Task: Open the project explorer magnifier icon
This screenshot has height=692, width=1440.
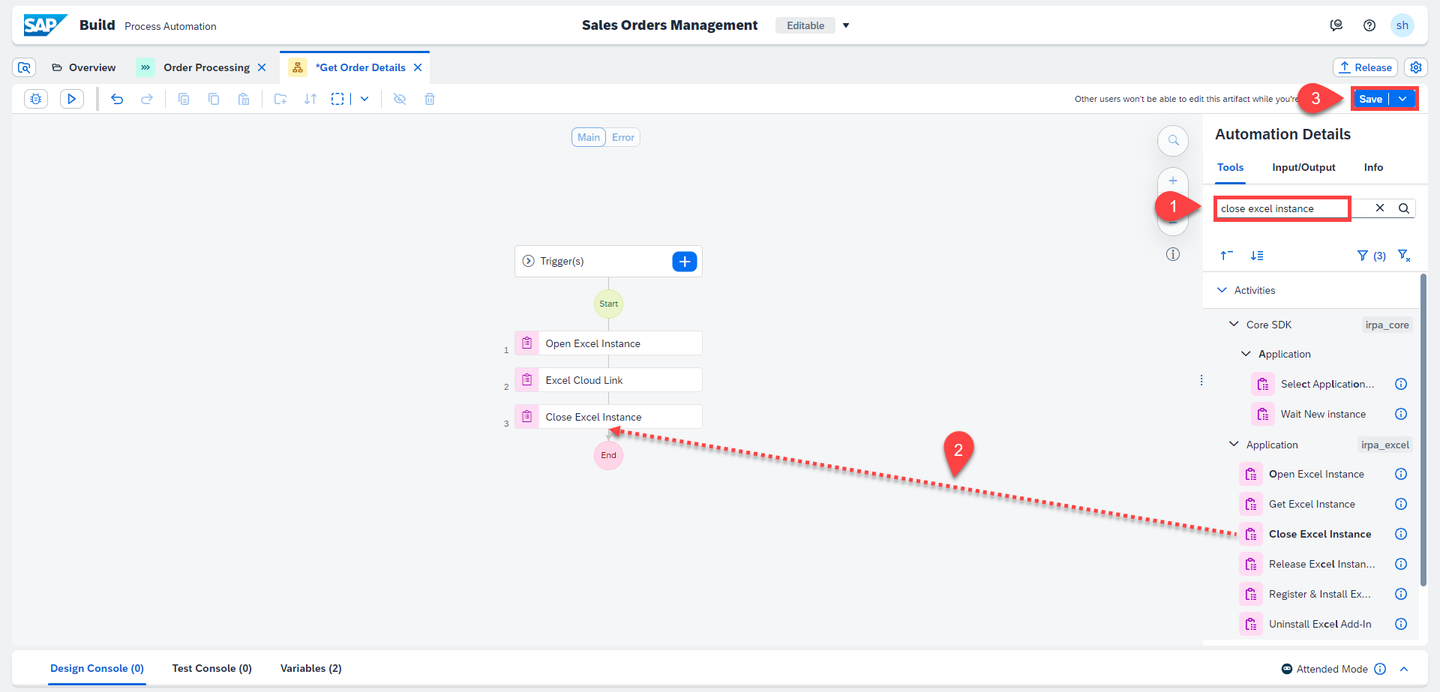Action: click(x=25, y=67)
